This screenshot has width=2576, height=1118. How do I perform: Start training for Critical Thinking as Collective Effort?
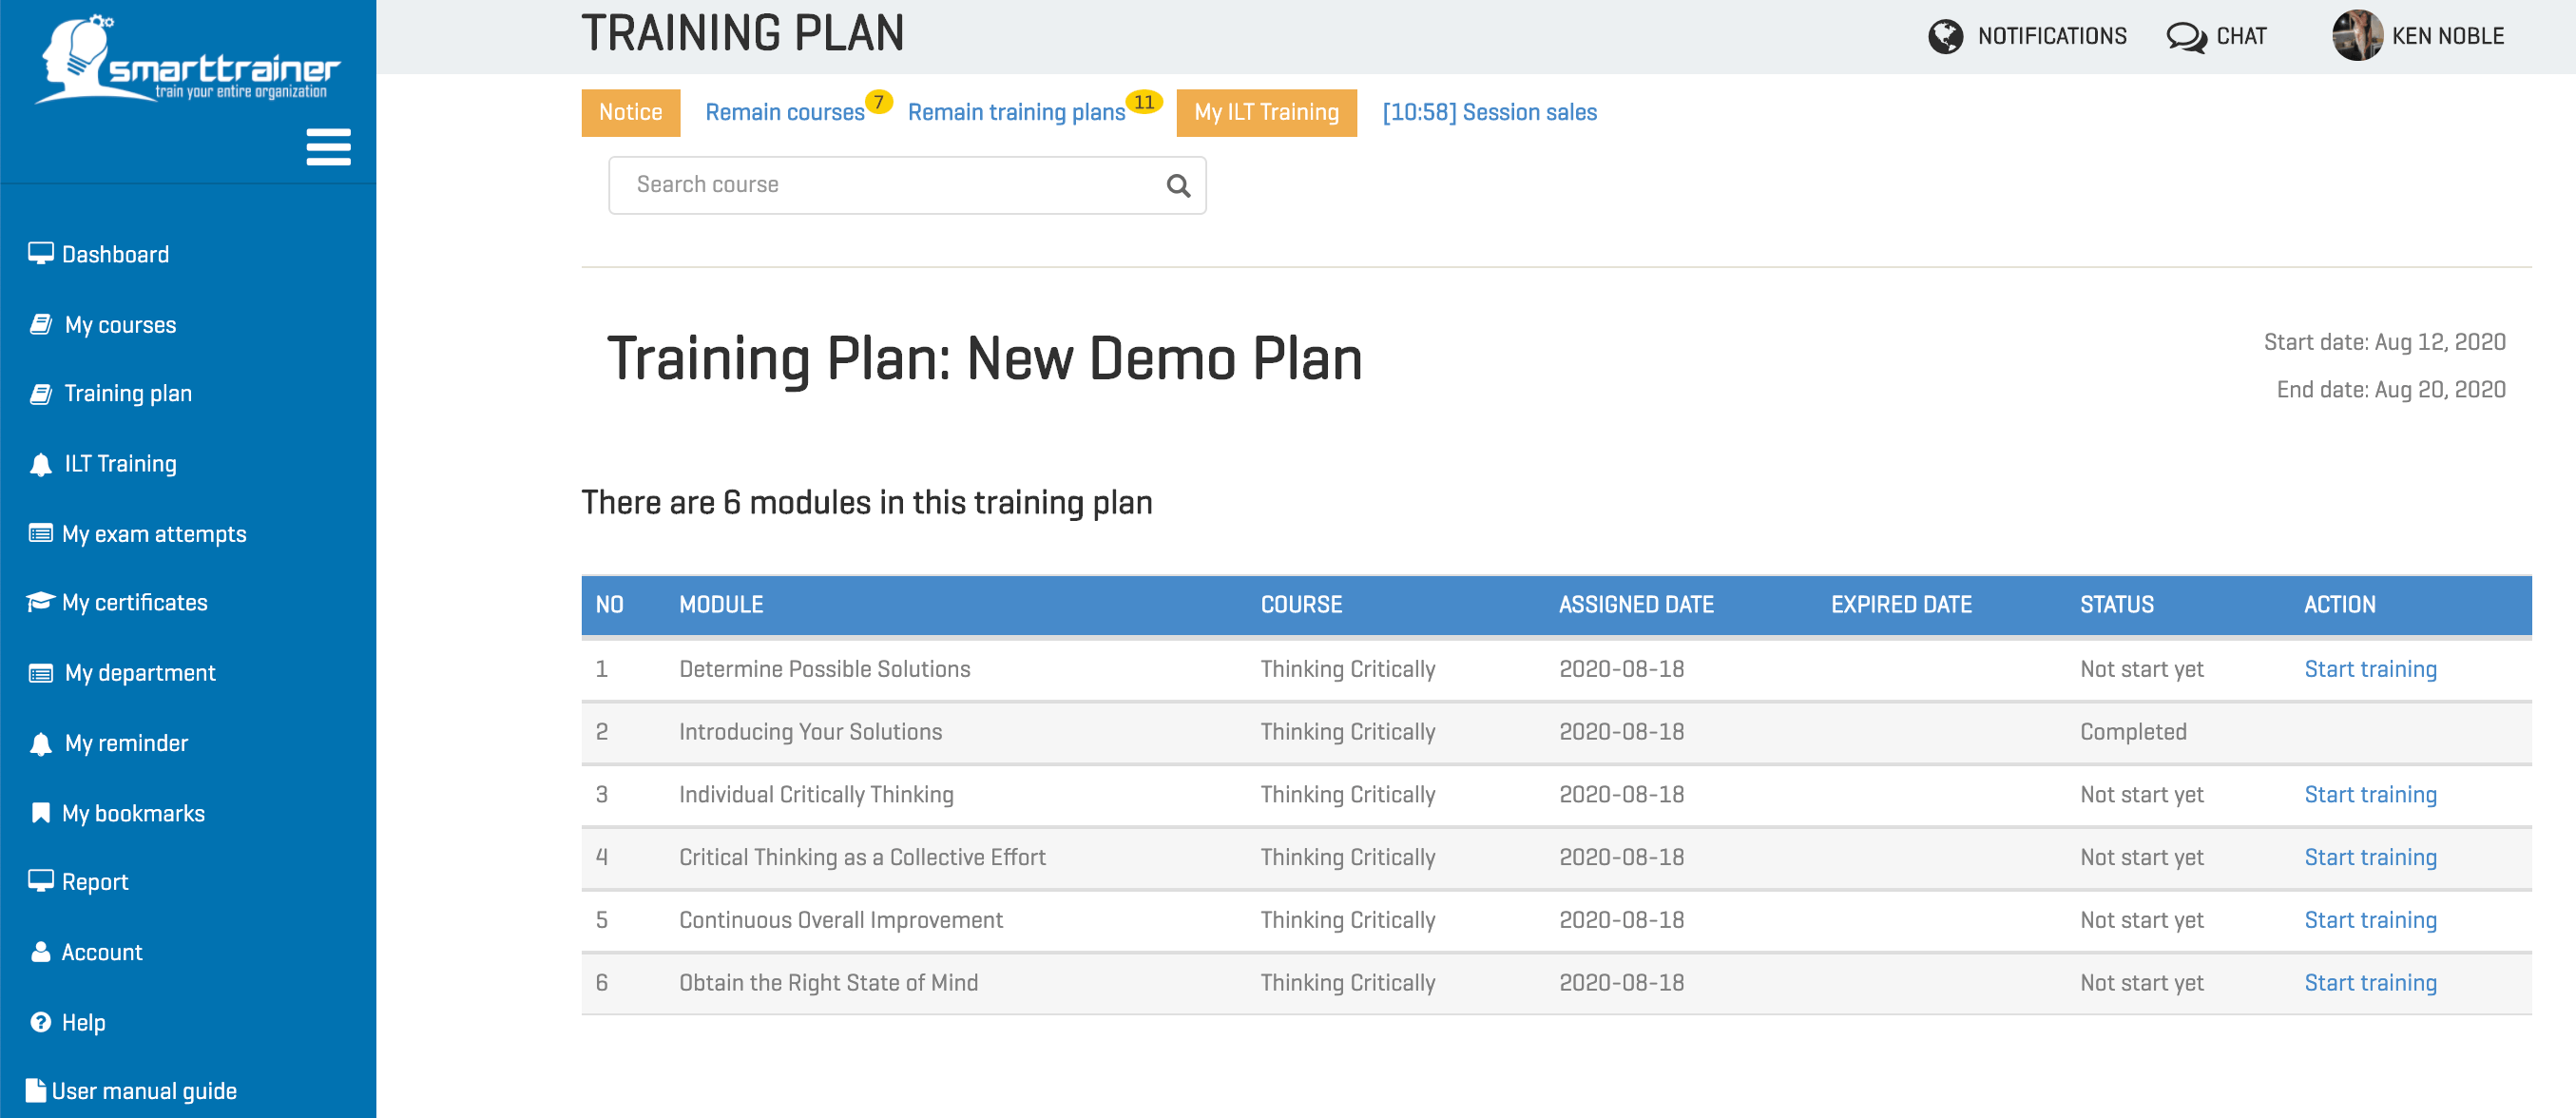coord(2370,857)
